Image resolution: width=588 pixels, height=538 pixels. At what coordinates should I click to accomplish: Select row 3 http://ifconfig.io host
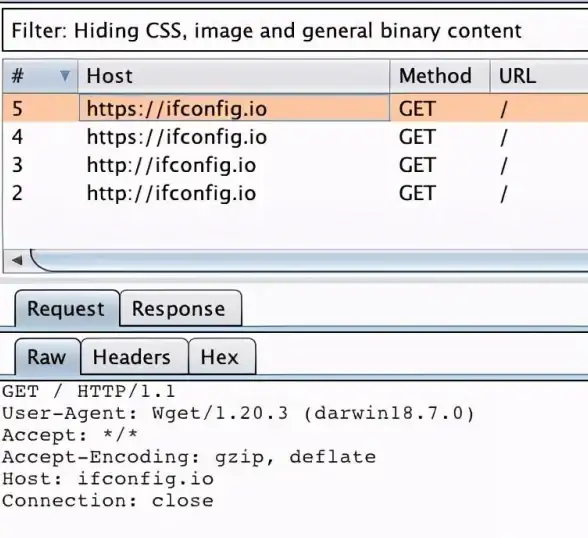pos(171,165)
